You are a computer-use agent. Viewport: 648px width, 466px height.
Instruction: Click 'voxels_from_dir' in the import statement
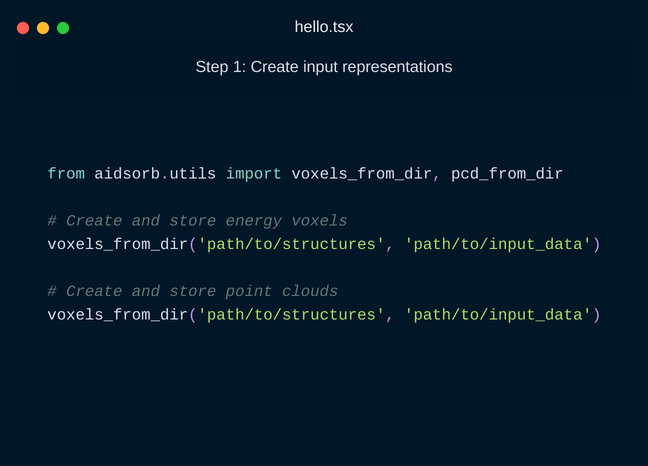click(361, 174)
